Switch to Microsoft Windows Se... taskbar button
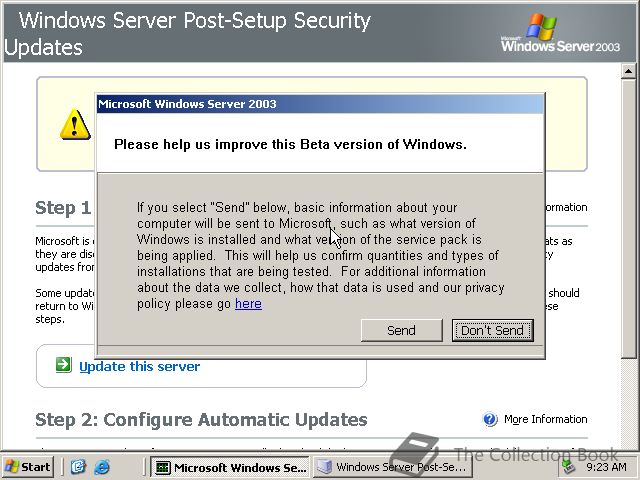This screenshot has height=480, width=640. tap(230, 467)
